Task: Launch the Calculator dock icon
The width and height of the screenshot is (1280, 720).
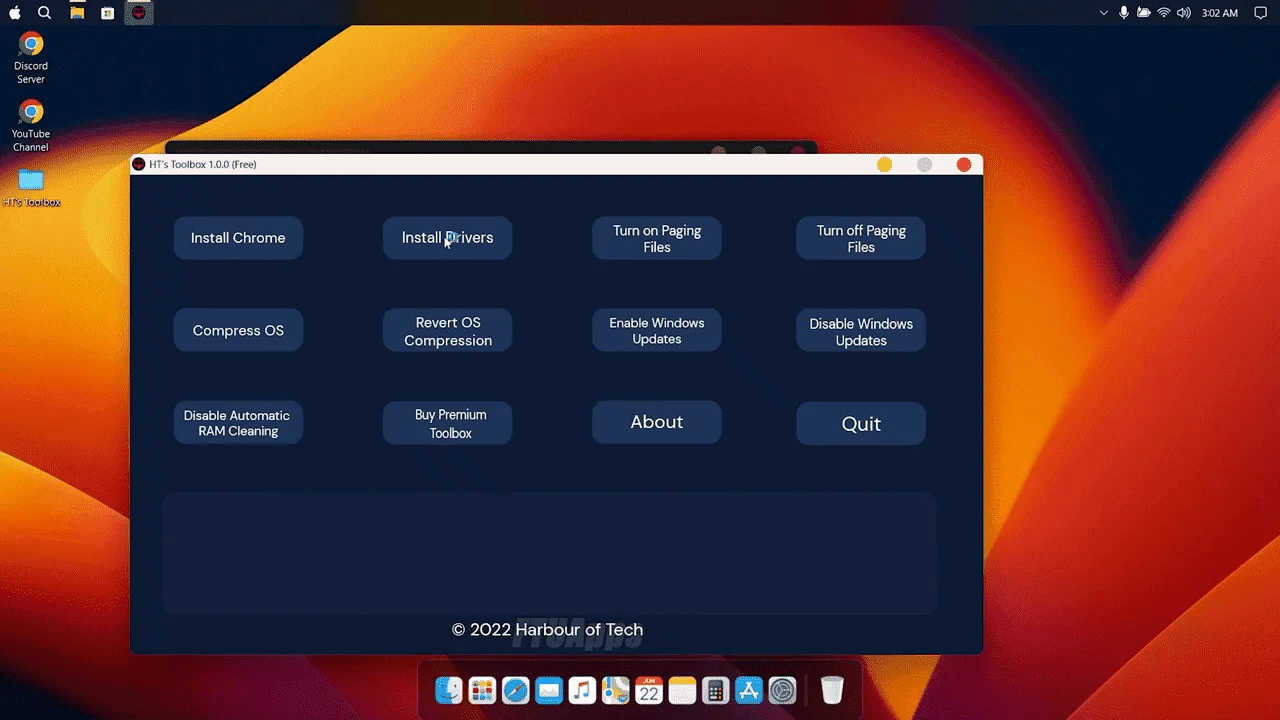Action: click(715, 690)
